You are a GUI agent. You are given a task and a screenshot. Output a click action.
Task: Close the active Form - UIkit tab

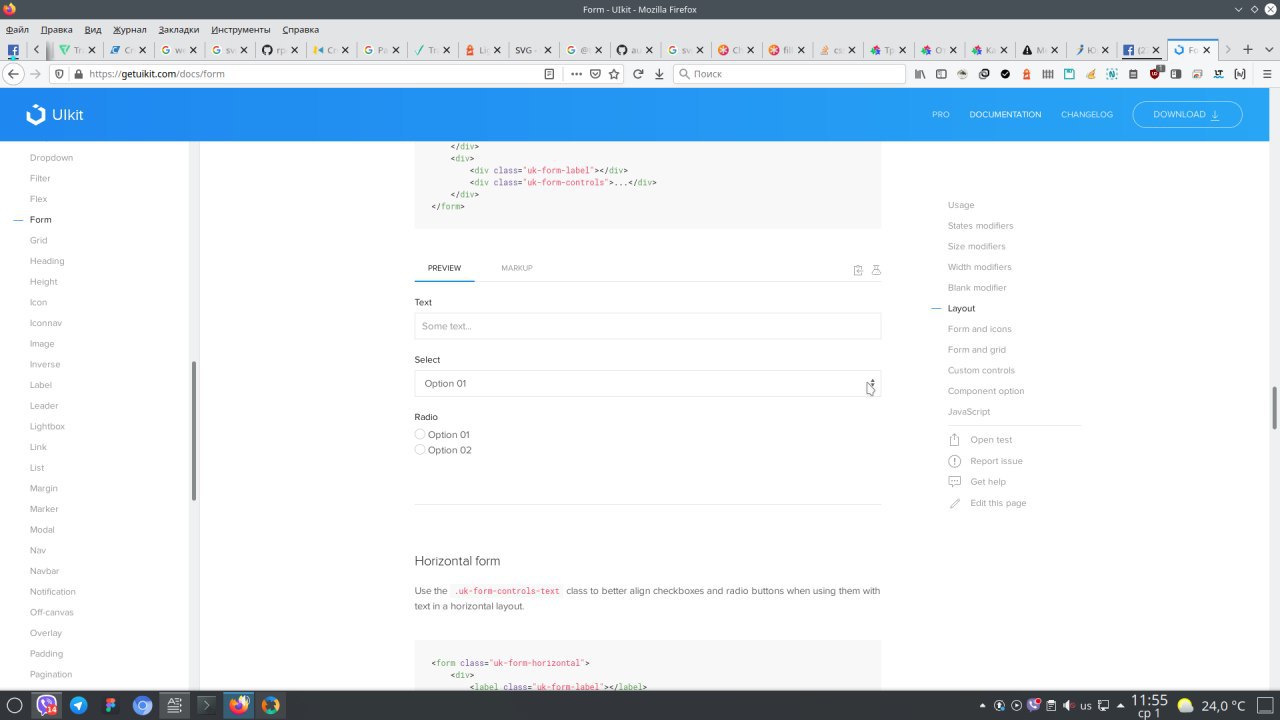coord(1208,50)
